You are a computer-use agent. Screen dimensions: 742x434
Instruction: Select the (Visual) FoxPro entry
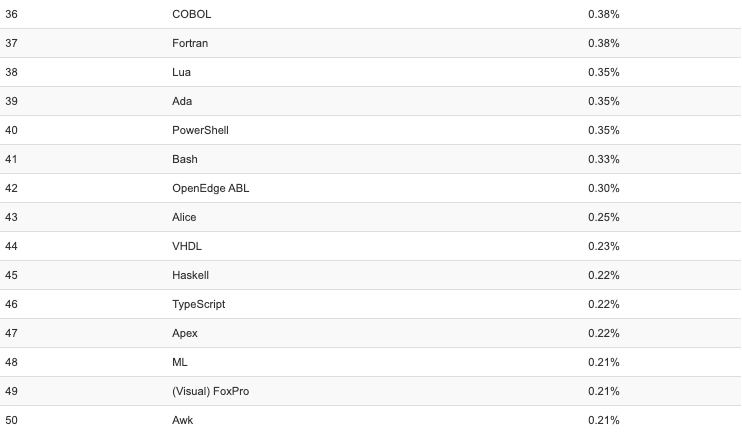pos(211,392)
